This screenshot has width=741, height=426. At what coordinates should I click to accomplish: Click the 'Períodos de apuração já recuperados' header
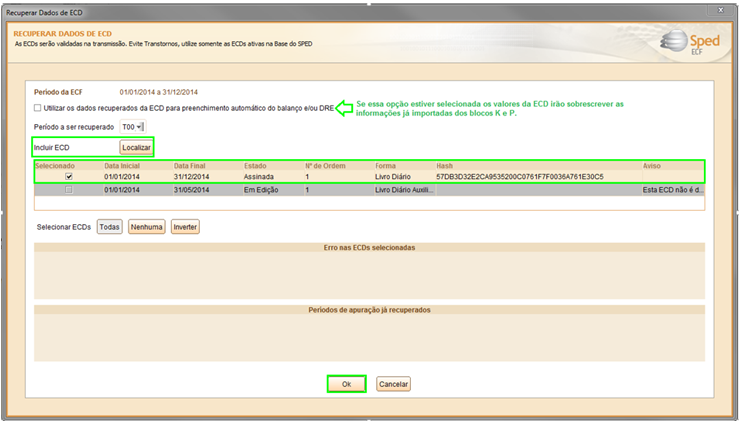369,310
